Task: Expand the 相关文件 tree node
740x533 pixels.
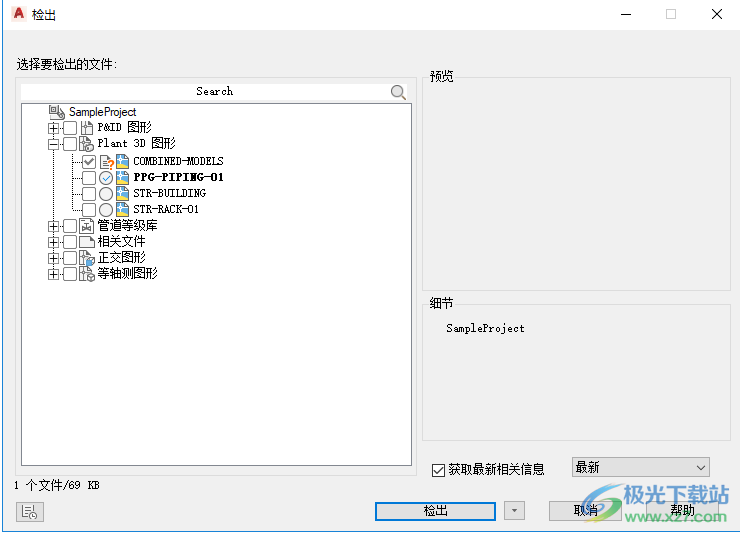Action: 53,243
